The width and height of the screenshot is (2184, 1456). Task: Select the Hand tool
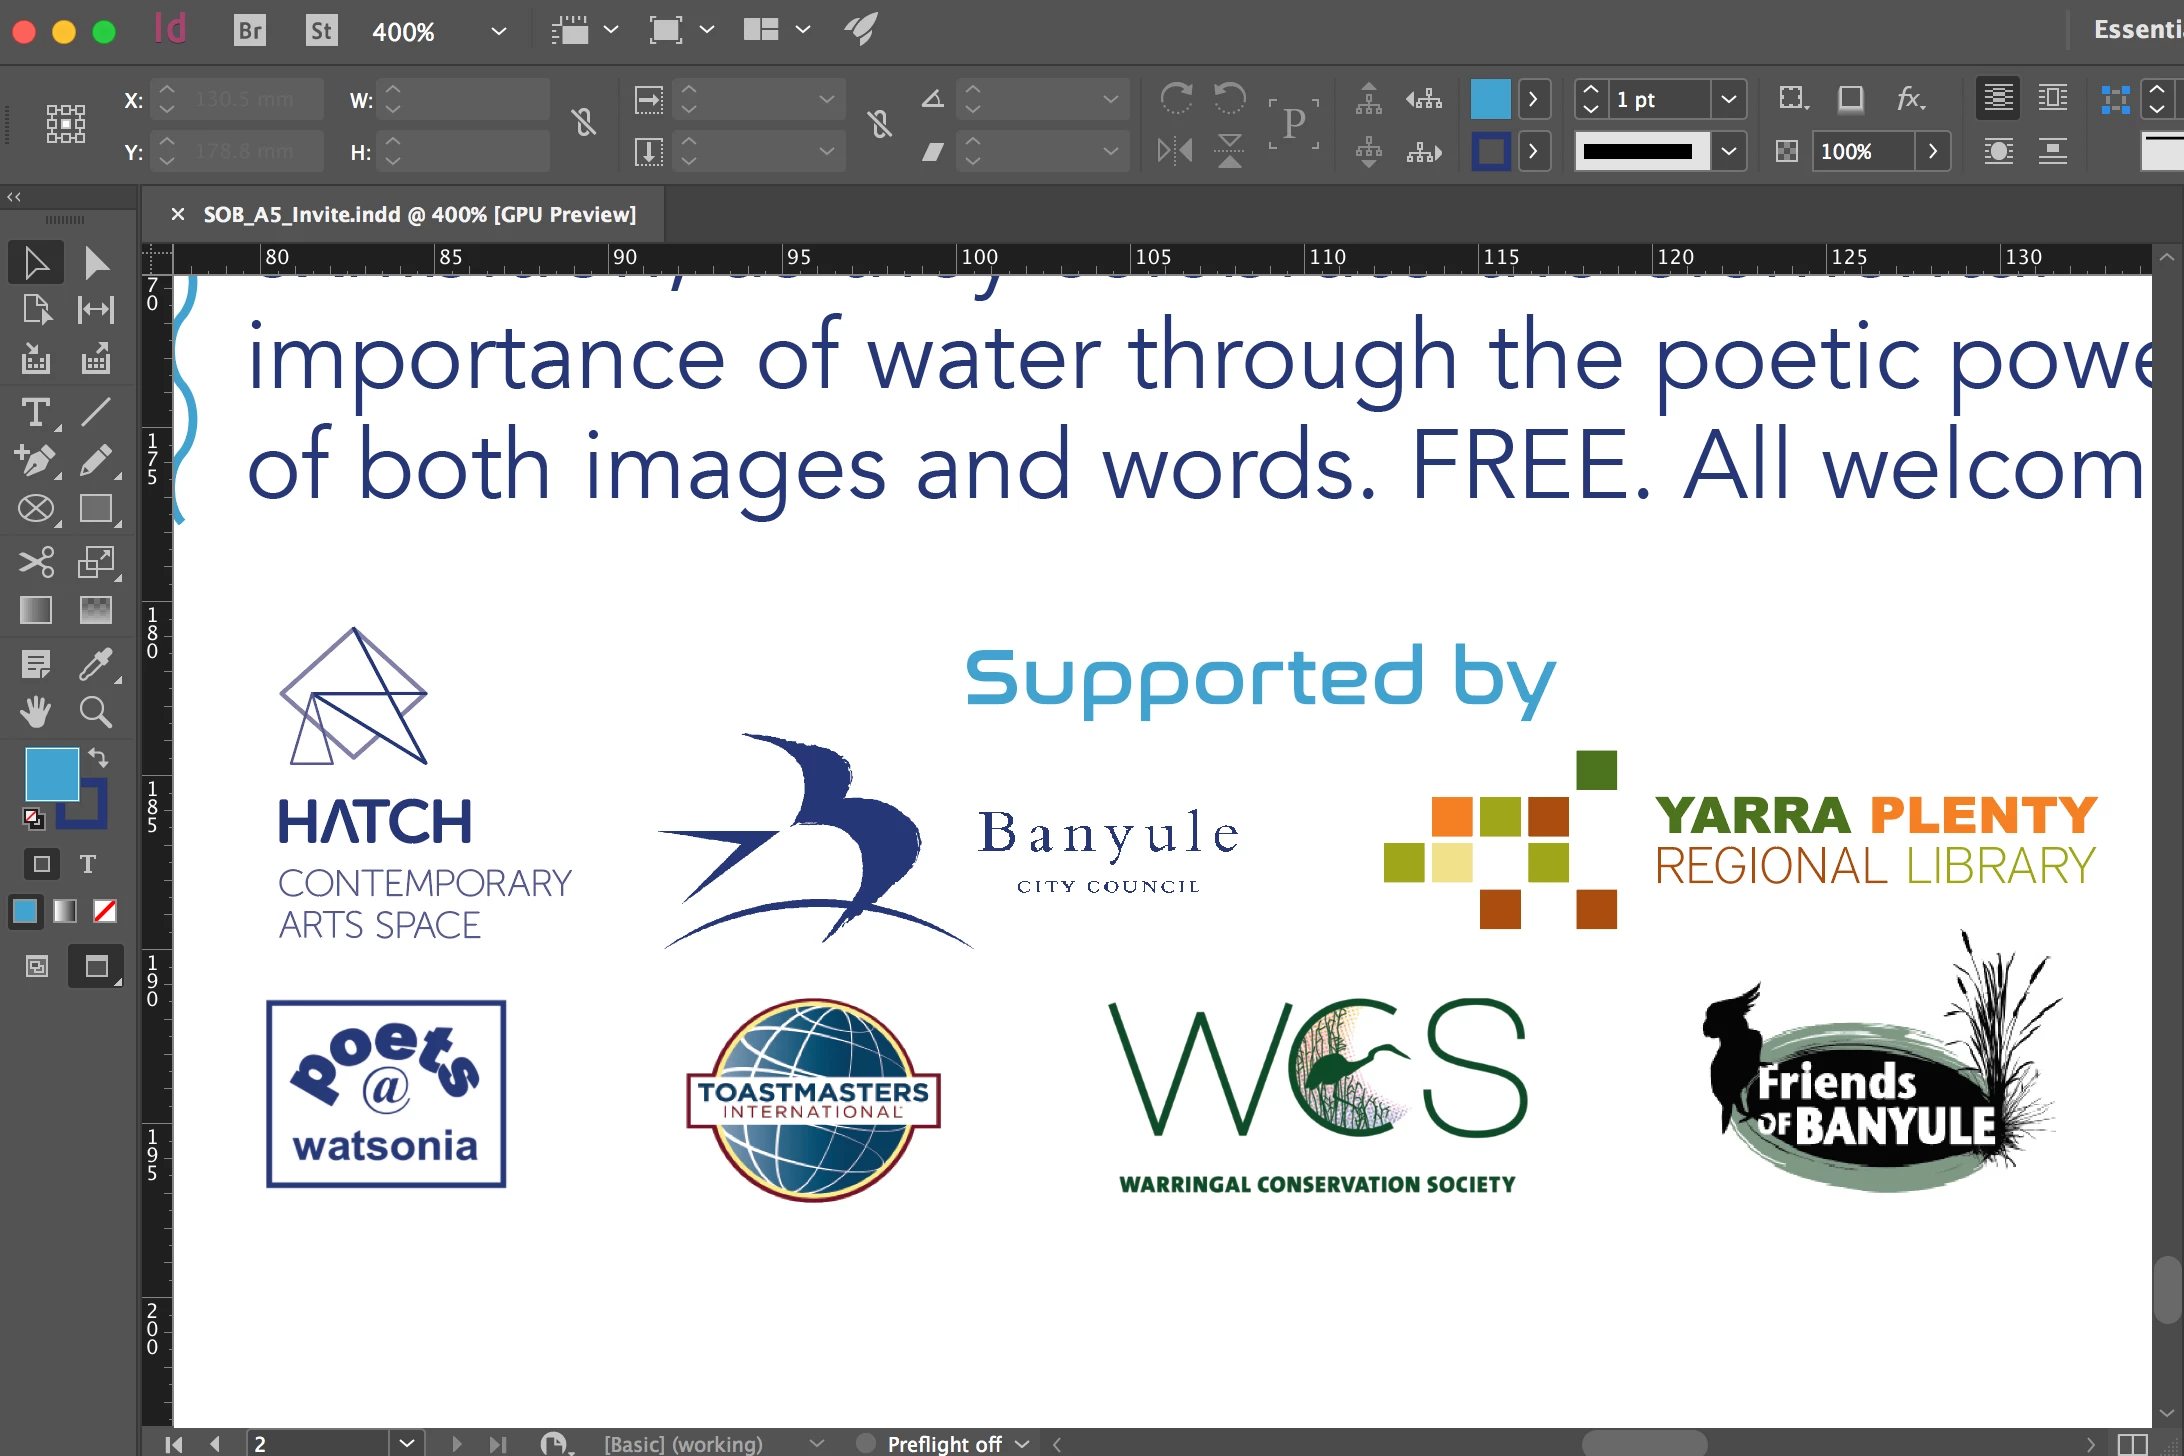tap(36, 712)
